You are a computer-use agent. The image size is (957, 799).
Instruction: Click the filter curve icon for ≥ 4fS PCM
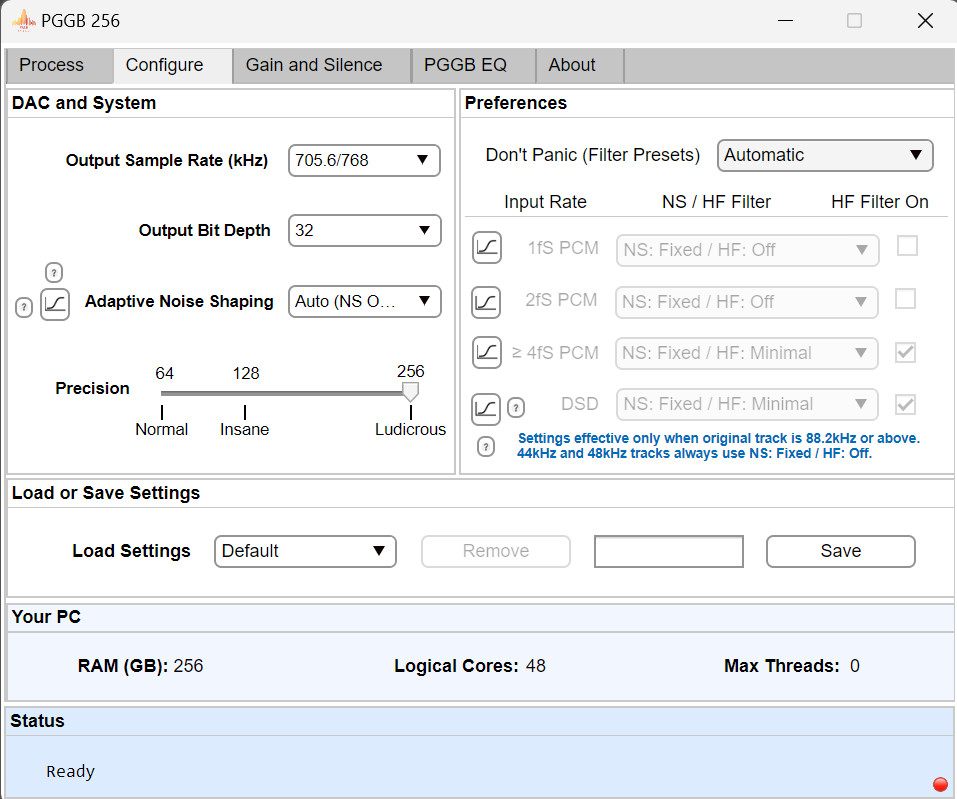[x=487, y=352]
